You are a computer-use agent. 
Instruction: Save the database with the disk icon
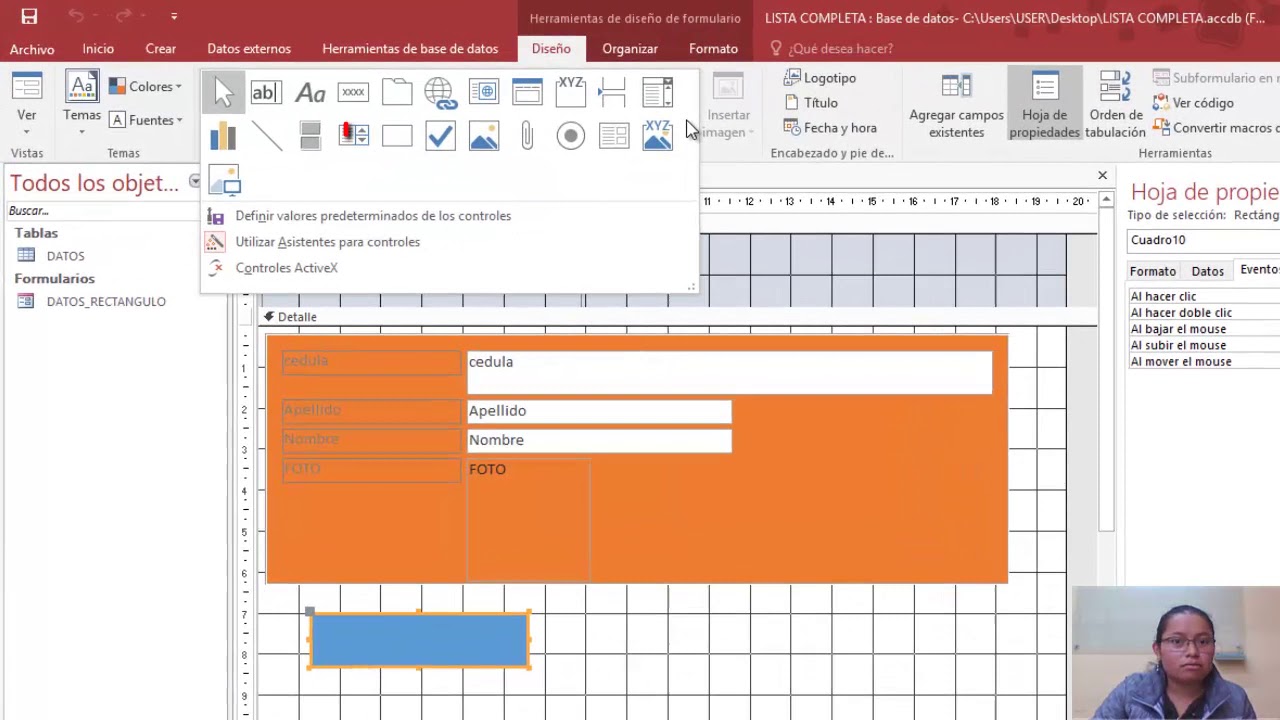tap(29, 16)
